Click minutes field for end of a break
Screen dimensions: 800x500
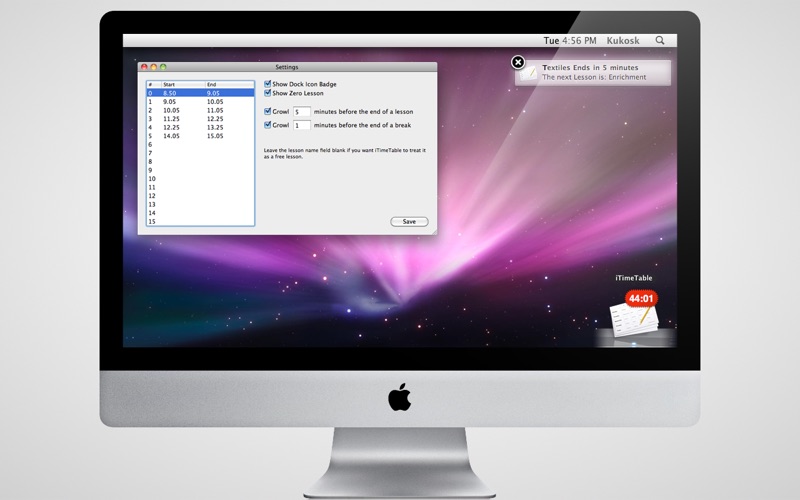(x=302, y=125)
